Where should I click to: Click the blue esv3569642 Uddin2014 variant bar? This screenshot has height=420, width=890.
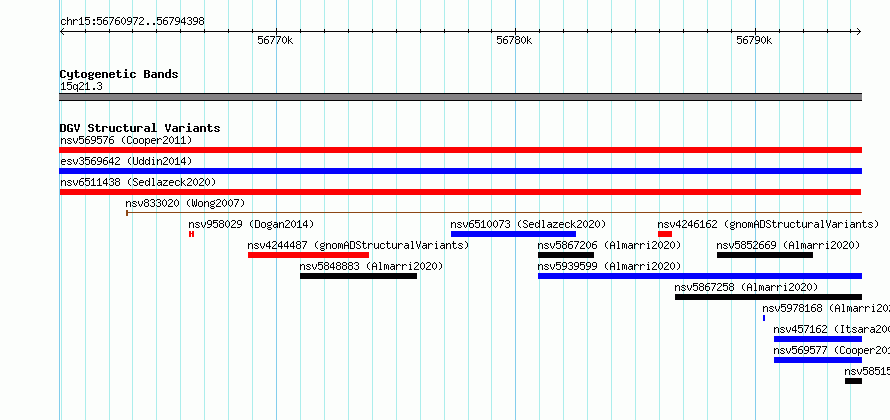pyautogui.click(x=461, y=171)
